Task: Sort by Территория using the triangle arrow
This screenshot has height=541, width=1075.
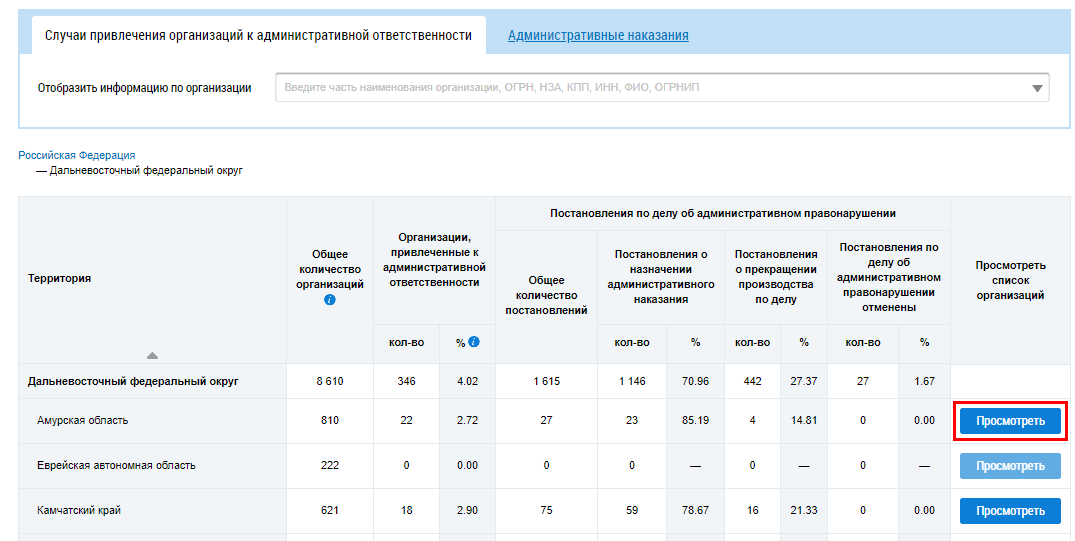Action: (x=152, y=355)
